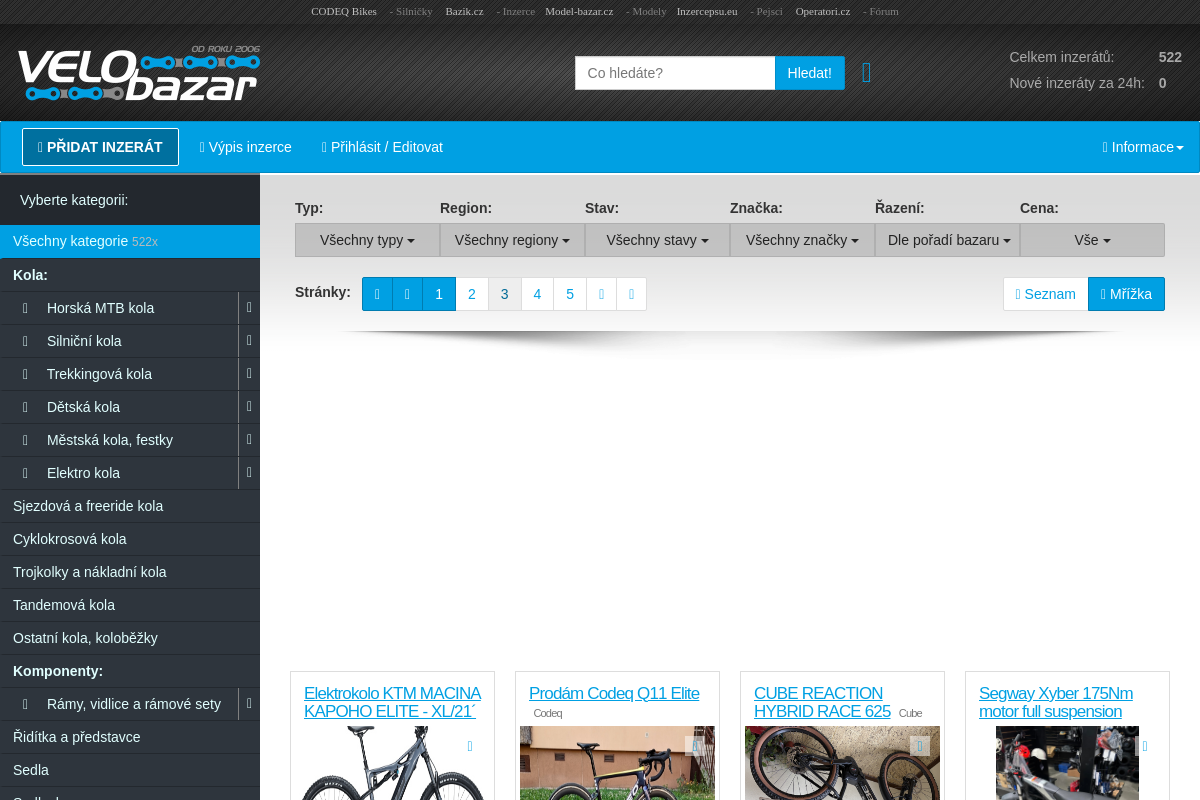Screen dimensions: 1200x800
Task: Switch to Mřížka grid view
Action: click(x=1126, y=294)
